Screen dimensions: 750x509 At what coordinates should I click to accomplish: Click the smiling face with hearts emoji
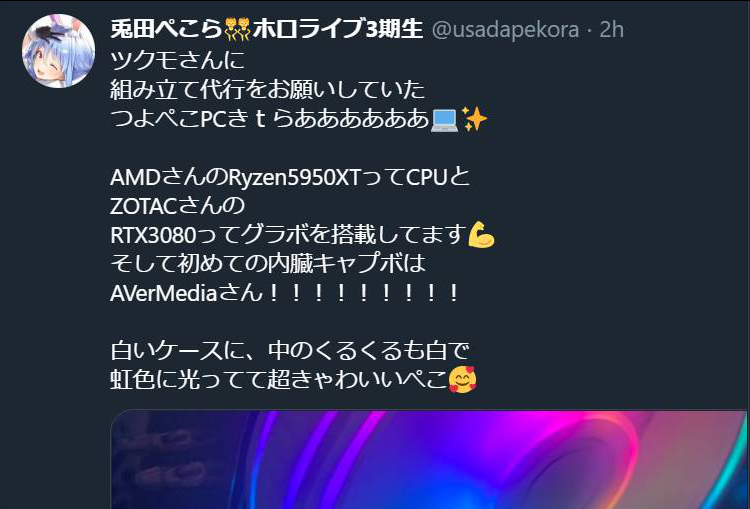coord(463,379)
